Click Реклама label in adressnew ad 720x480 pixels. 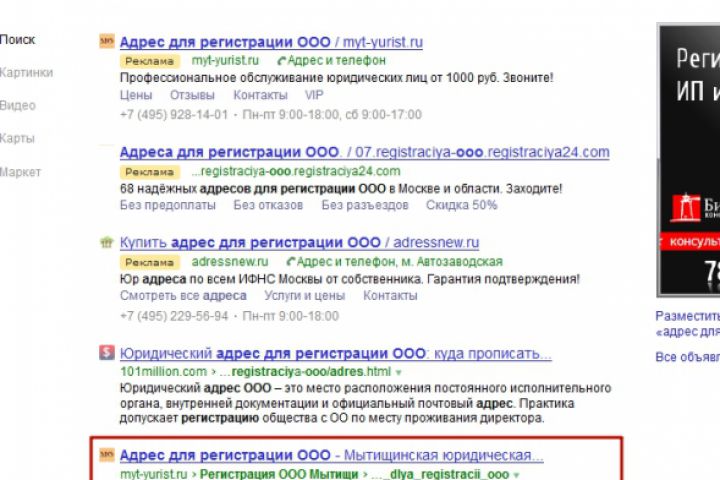coord(150,262)
